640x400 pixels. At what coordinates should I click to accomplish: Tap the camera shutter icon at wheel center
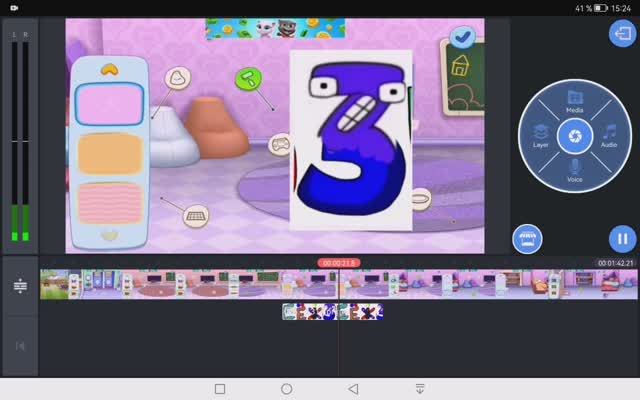click(575, 136)
